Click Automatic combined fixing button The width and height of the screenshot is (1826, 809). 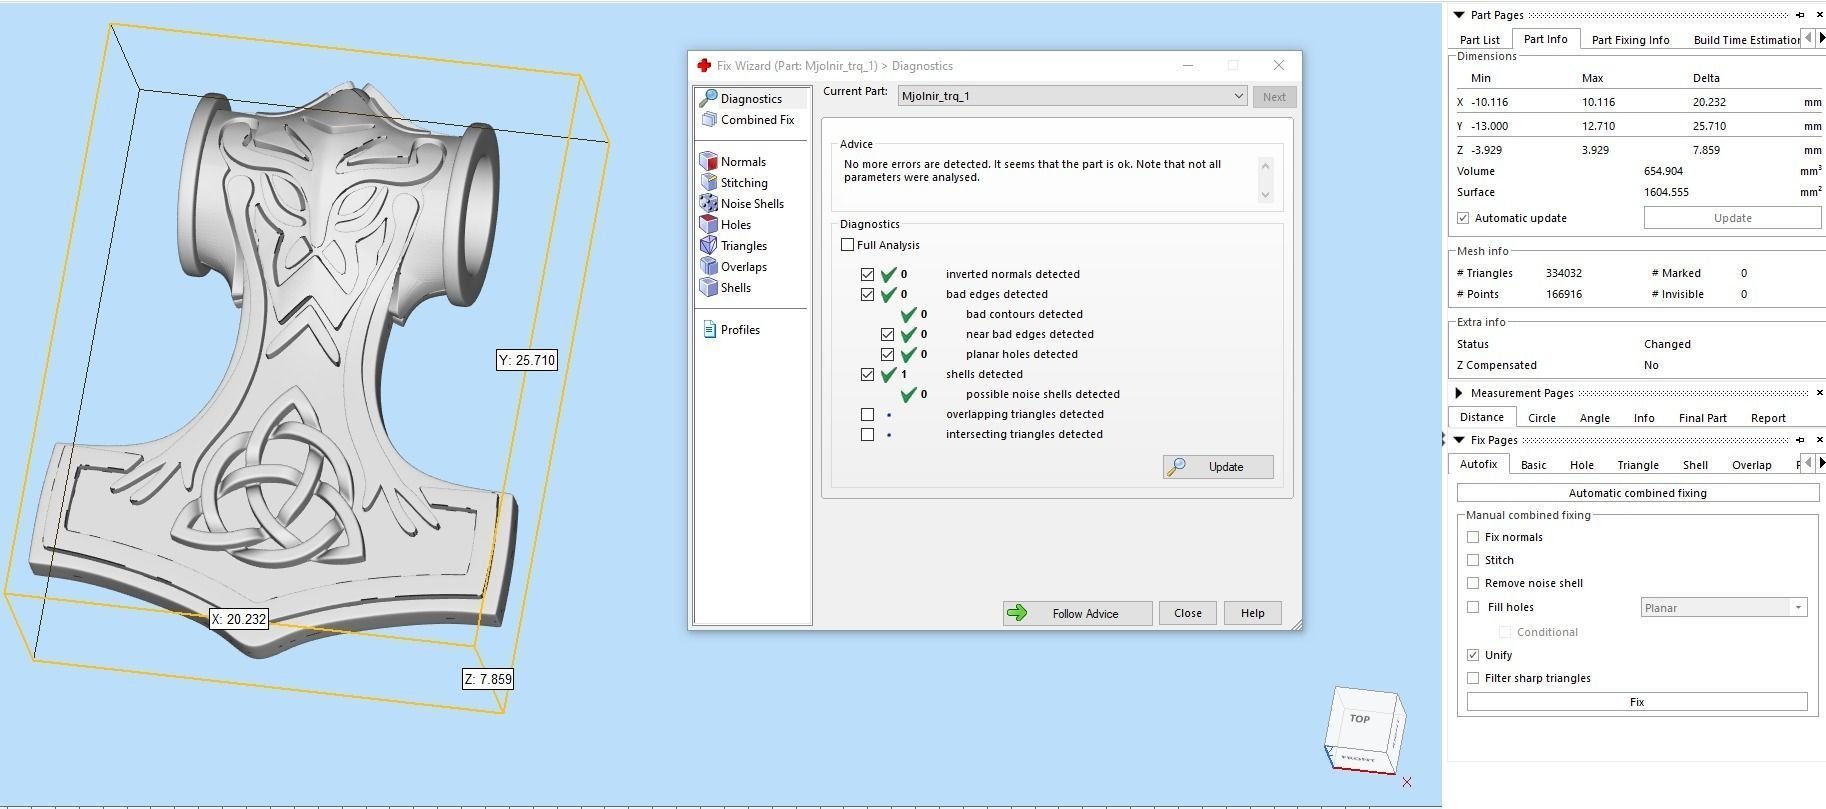coord(1637,493)
